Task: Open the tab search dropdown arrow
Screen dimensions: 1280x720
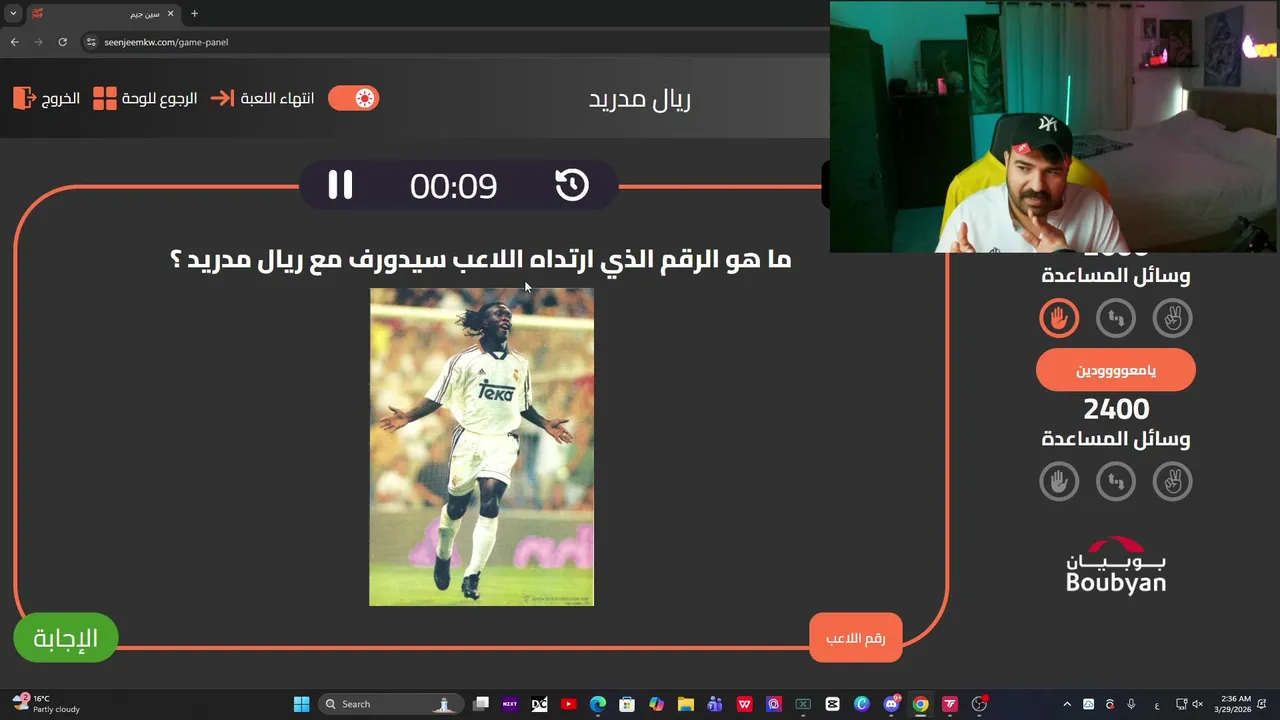Action: click(x=13, y=14)
